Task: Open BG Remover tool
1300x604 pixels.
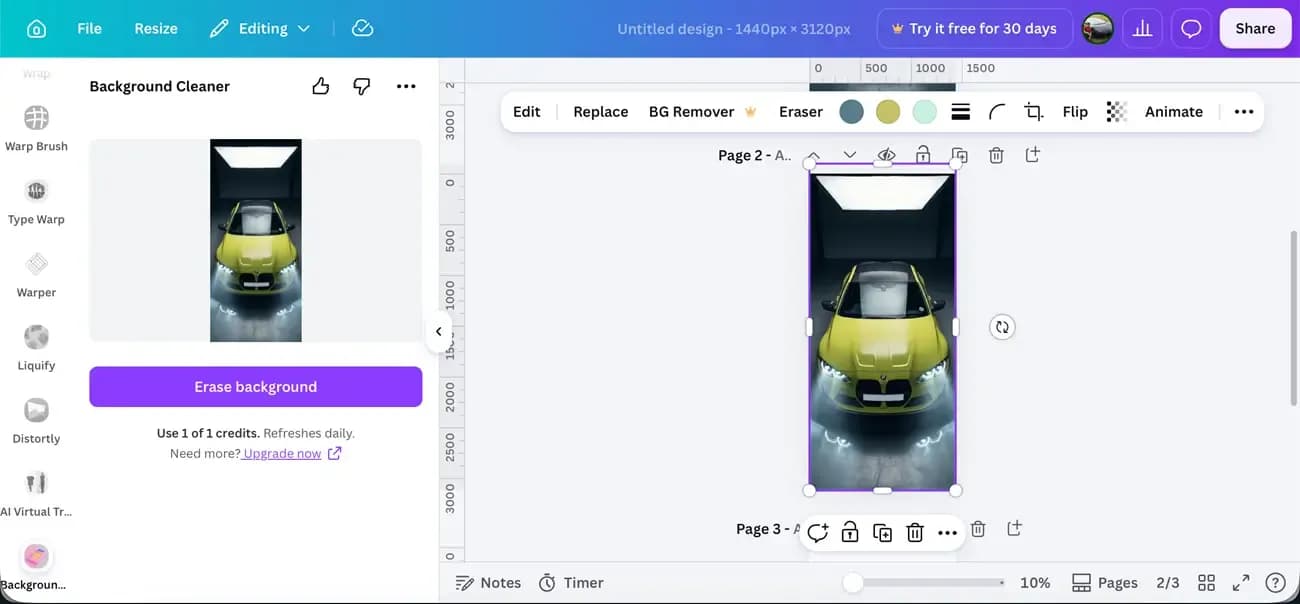Action: 702,112
